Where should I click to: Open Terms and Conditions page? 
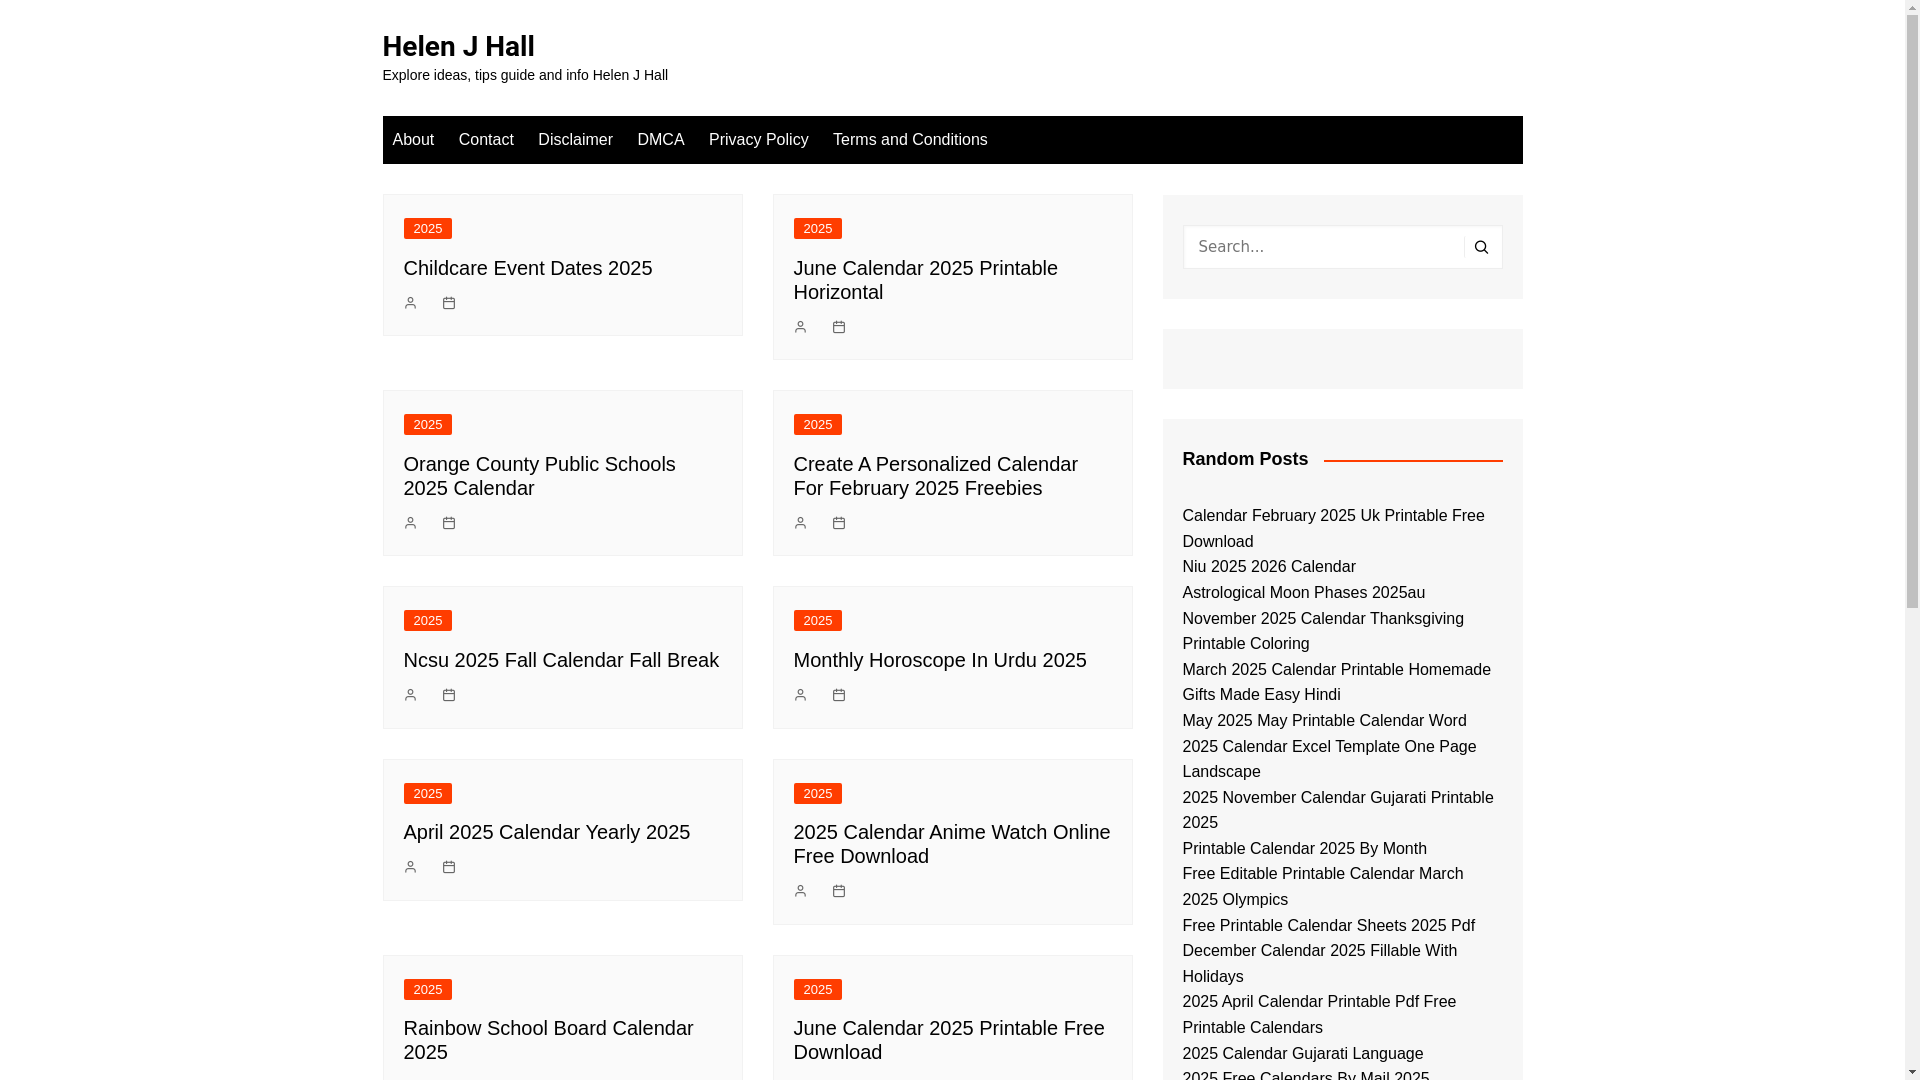910,140
